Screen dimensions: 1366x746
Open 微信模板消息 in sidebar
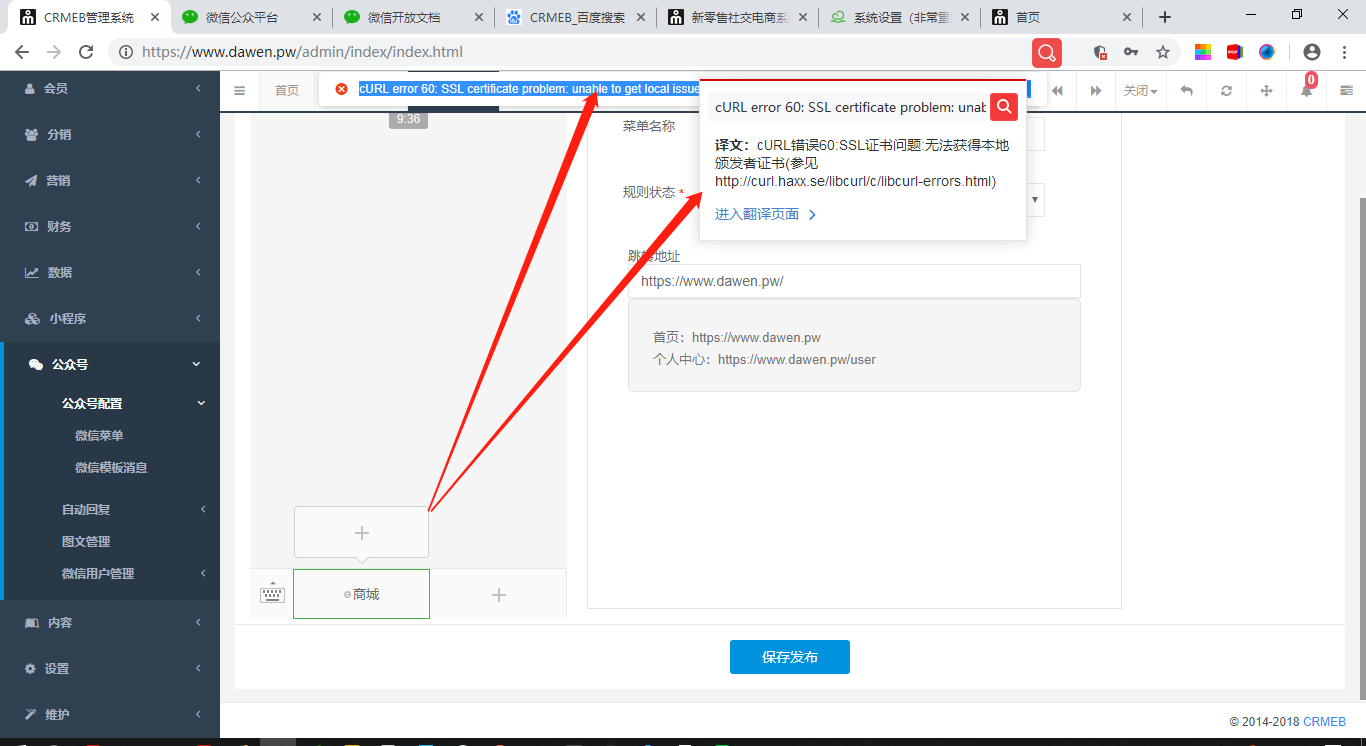point(111,467)
